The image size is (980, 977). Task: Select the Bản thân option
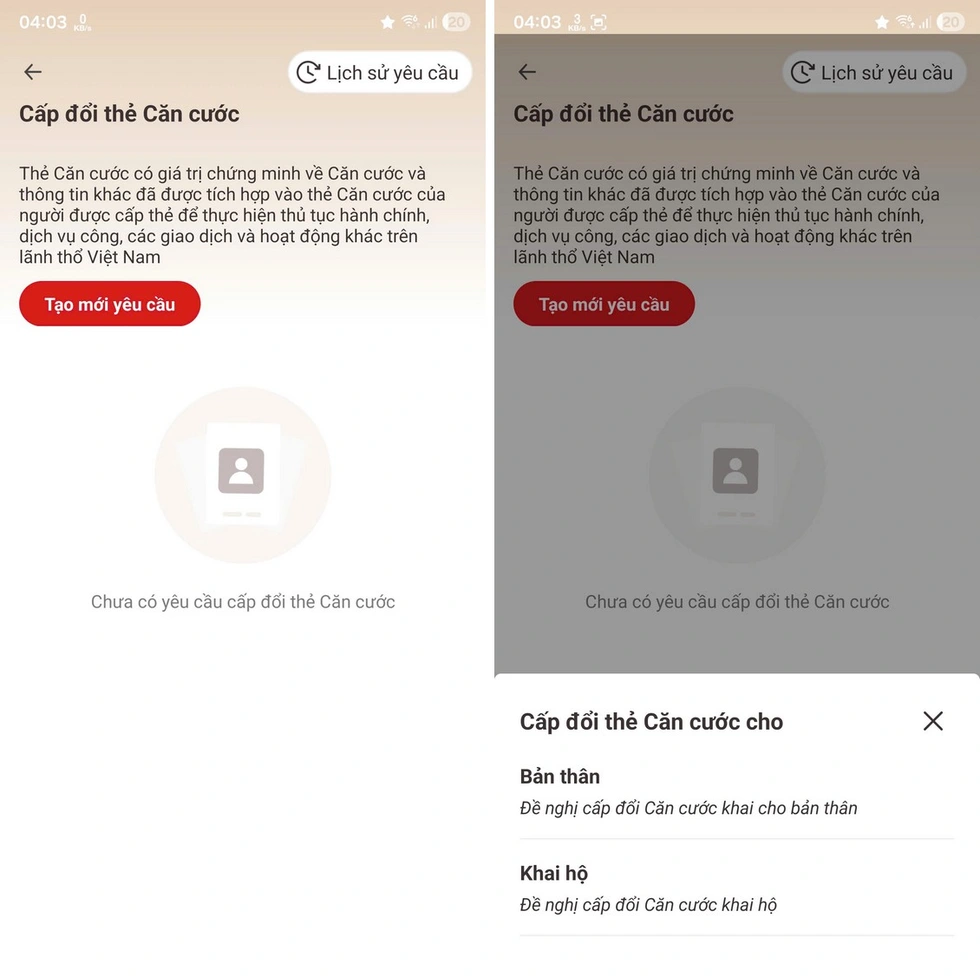[x=737, y=792]
